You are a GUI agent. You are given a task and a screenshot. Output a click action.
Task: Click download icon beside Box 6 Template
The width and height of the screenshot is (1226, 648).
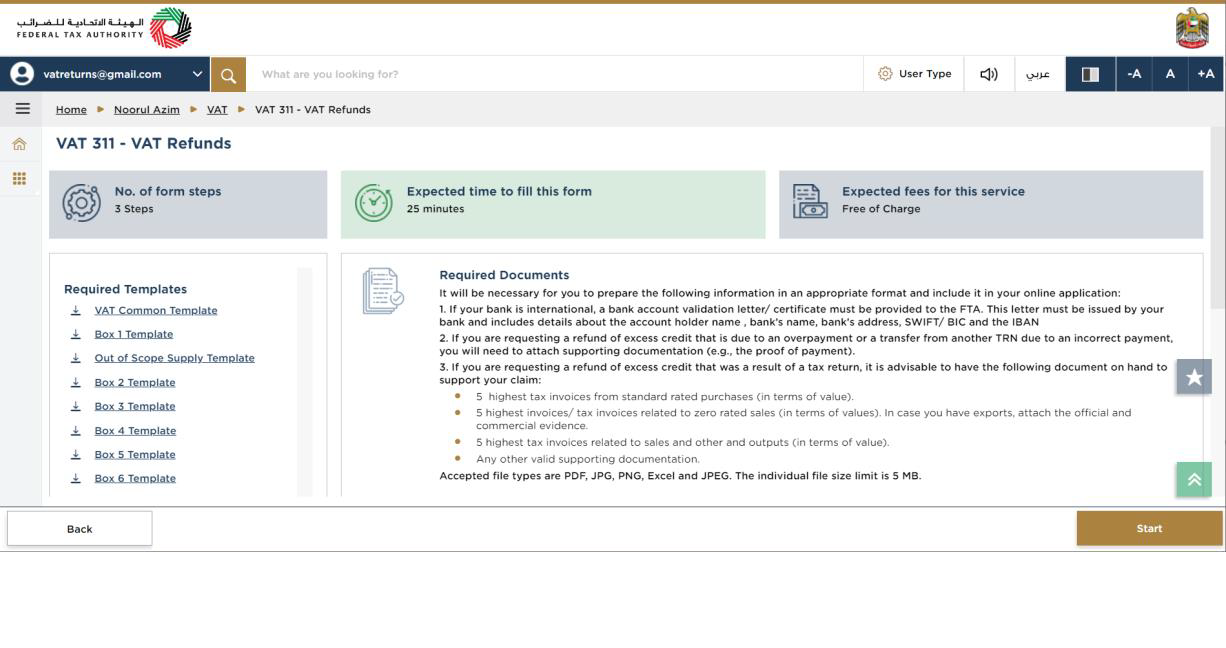tap(76, 478)
